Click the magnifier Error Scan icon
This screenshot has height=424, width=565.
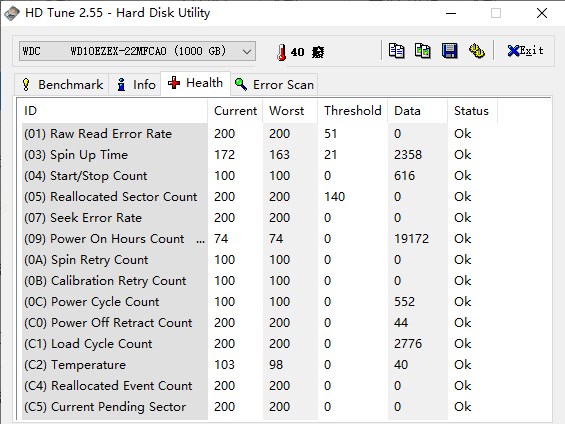tap(241, 84)
